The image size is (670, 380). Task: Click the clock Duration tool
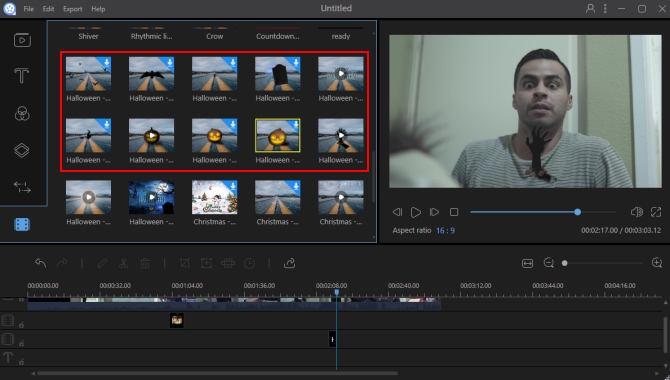point(250,263)
